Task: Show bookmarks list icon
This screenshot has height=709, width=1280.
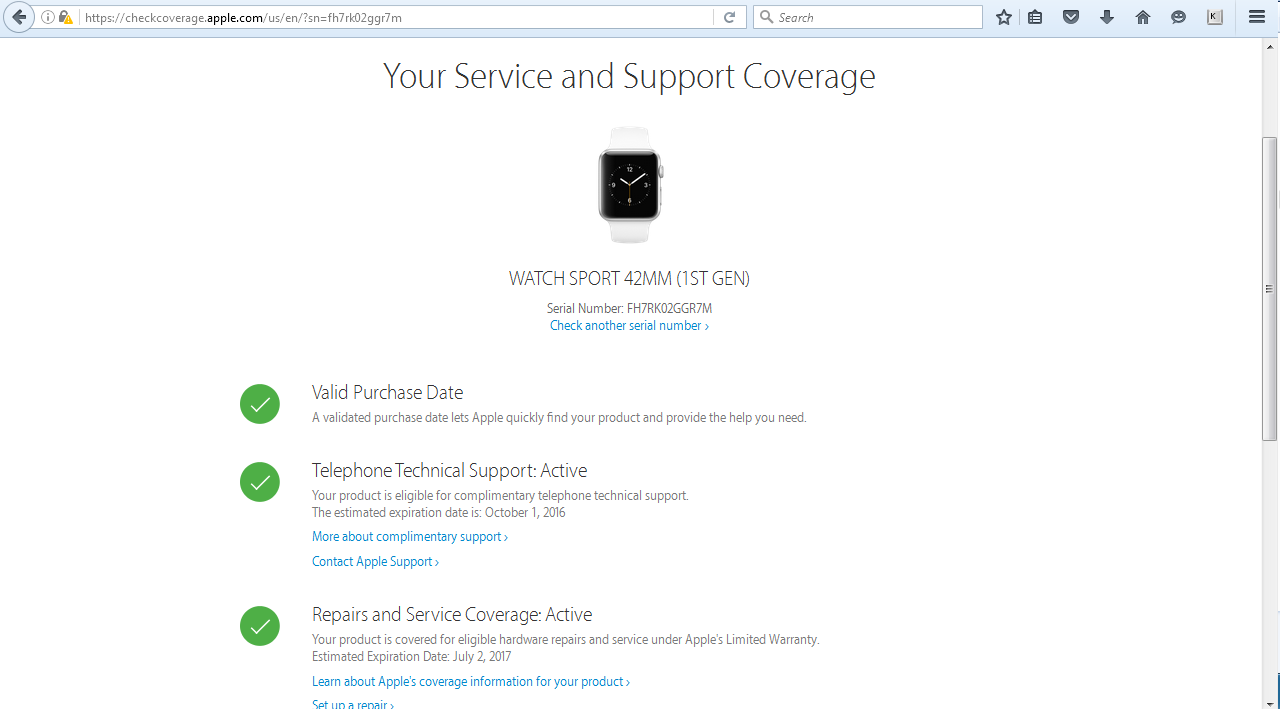Action: [1036, 17]
